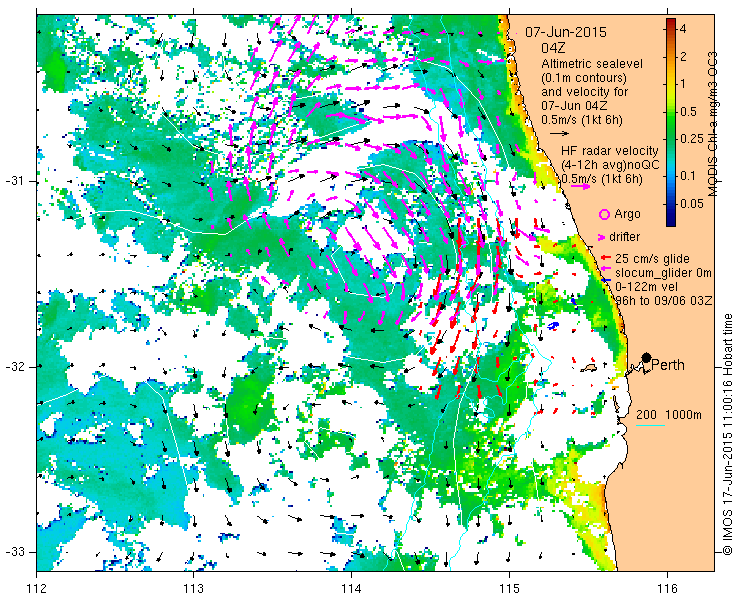The image size is (740, 600).
Task: Click the 'Altimetric sealevel' legend text
Action: point(592,63)
